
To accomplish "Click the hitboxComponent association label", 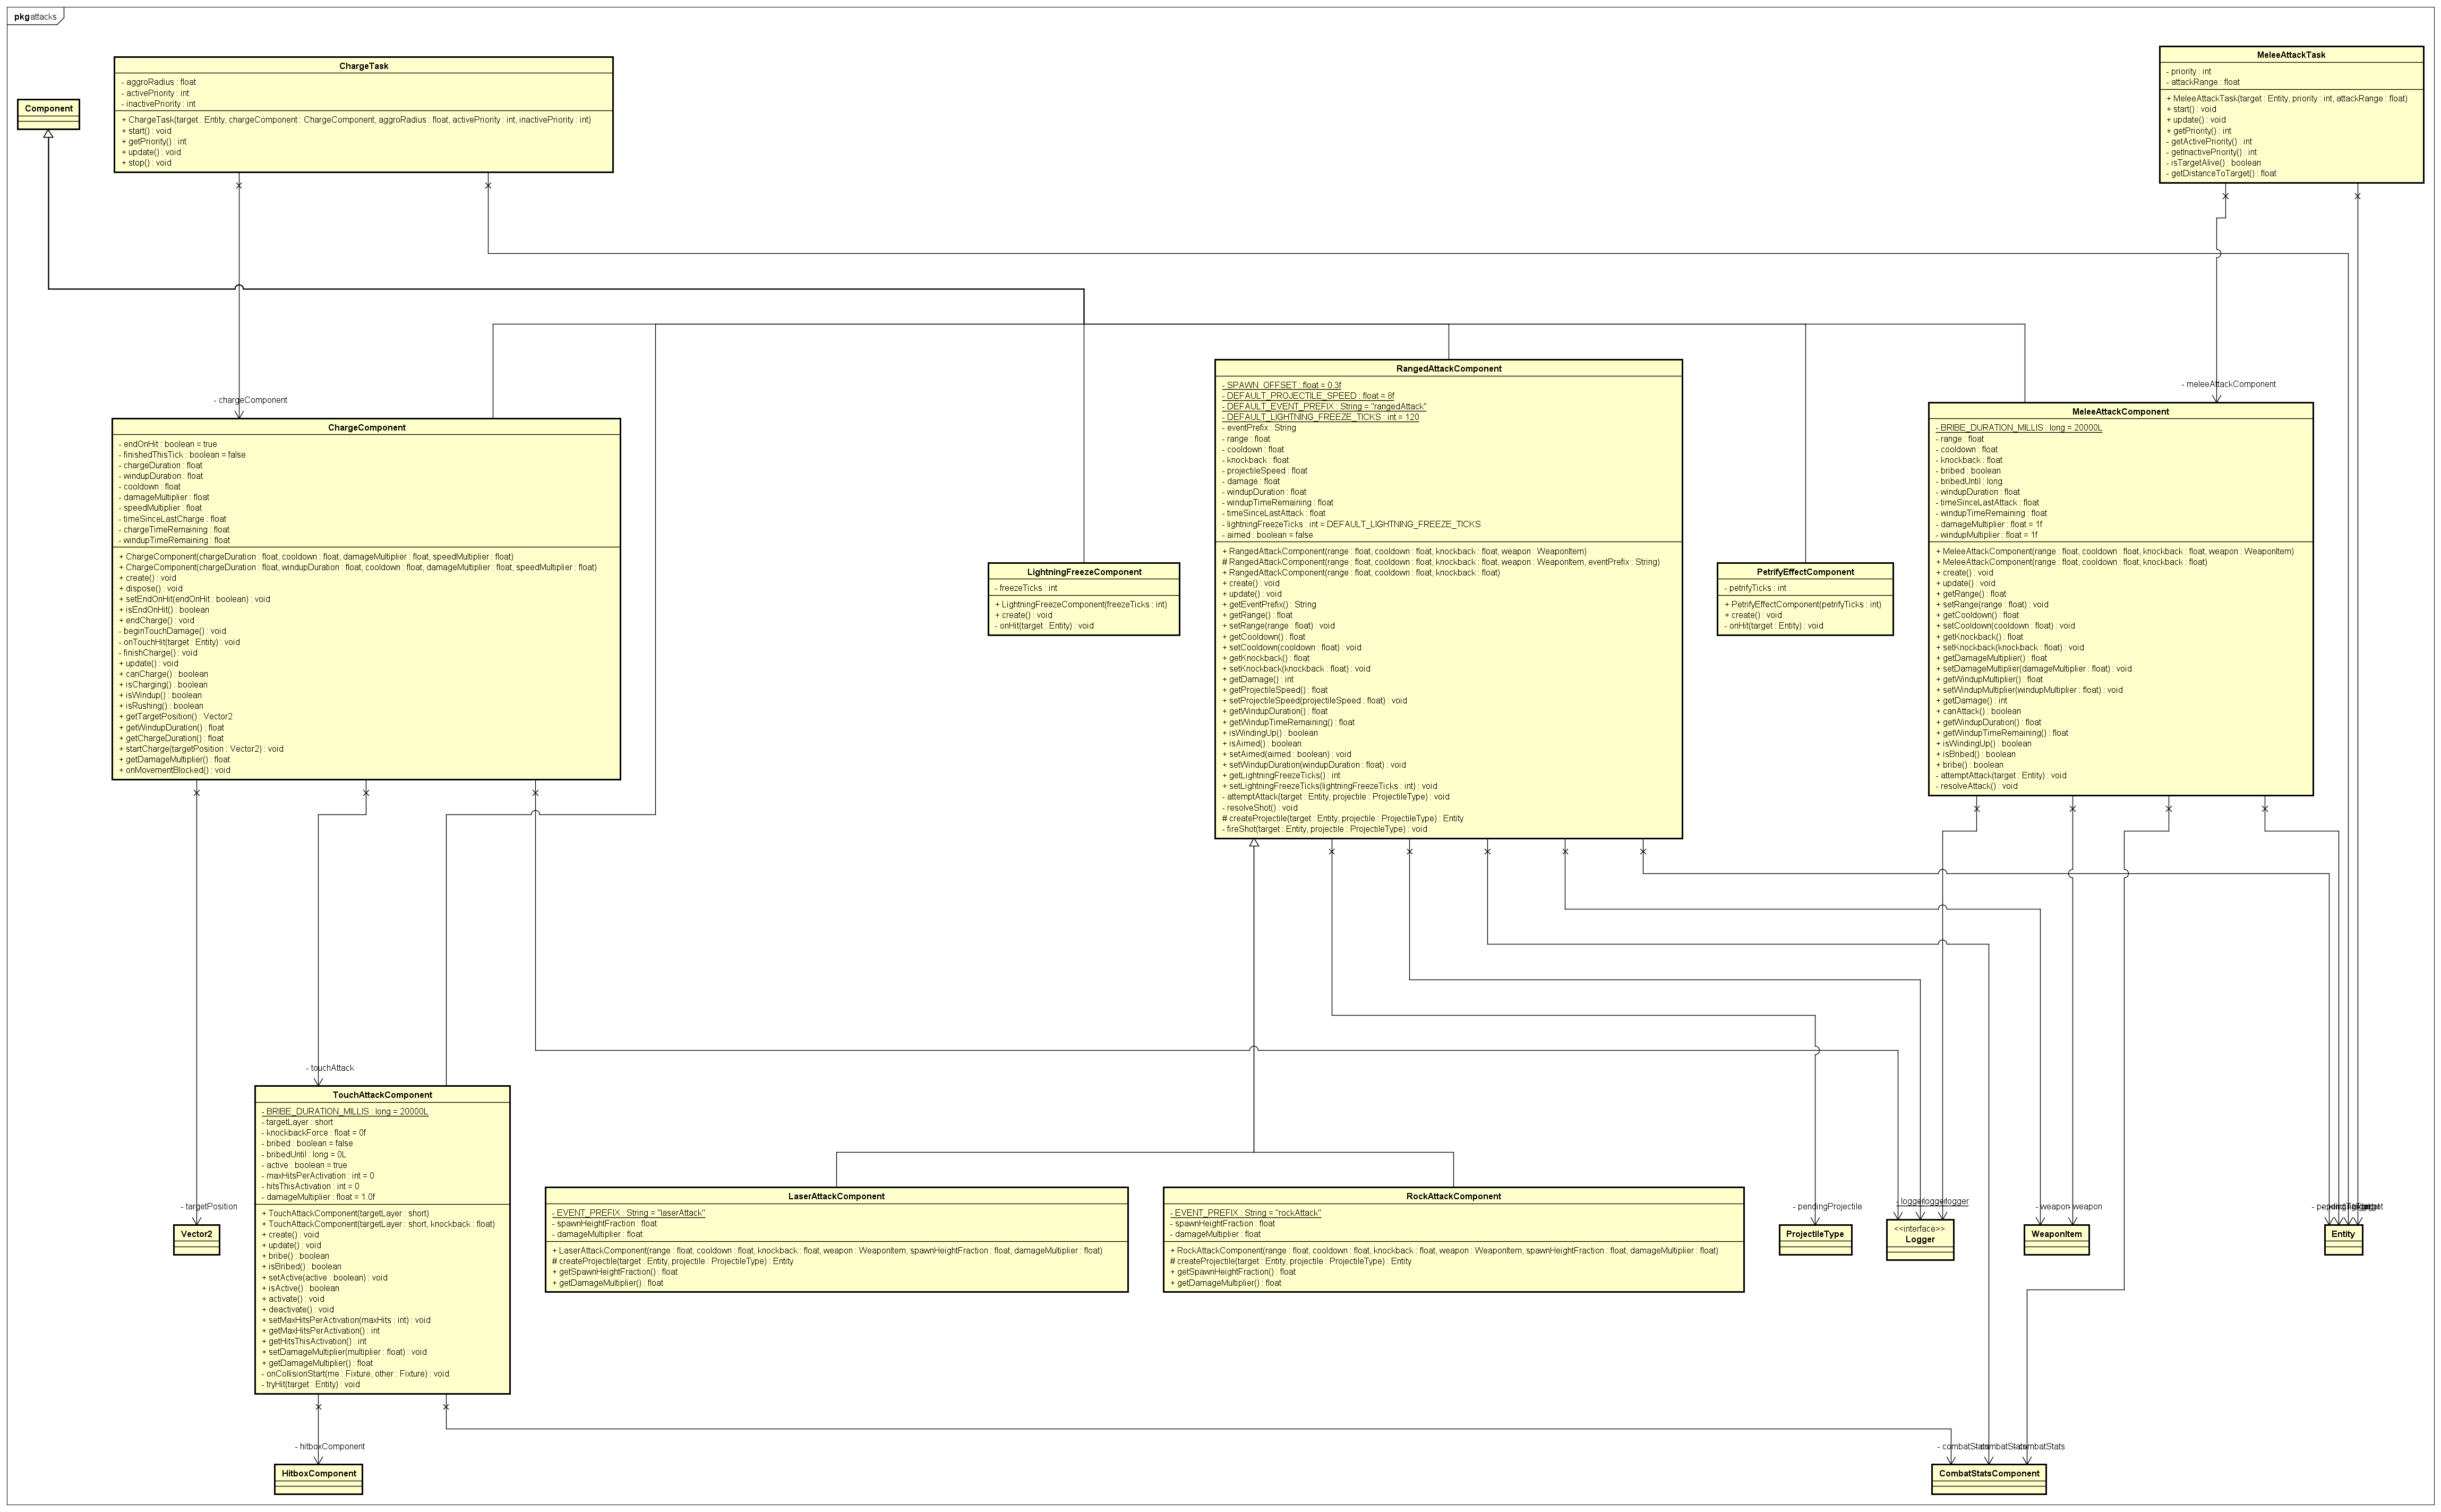I will (x=330, y=1446).
